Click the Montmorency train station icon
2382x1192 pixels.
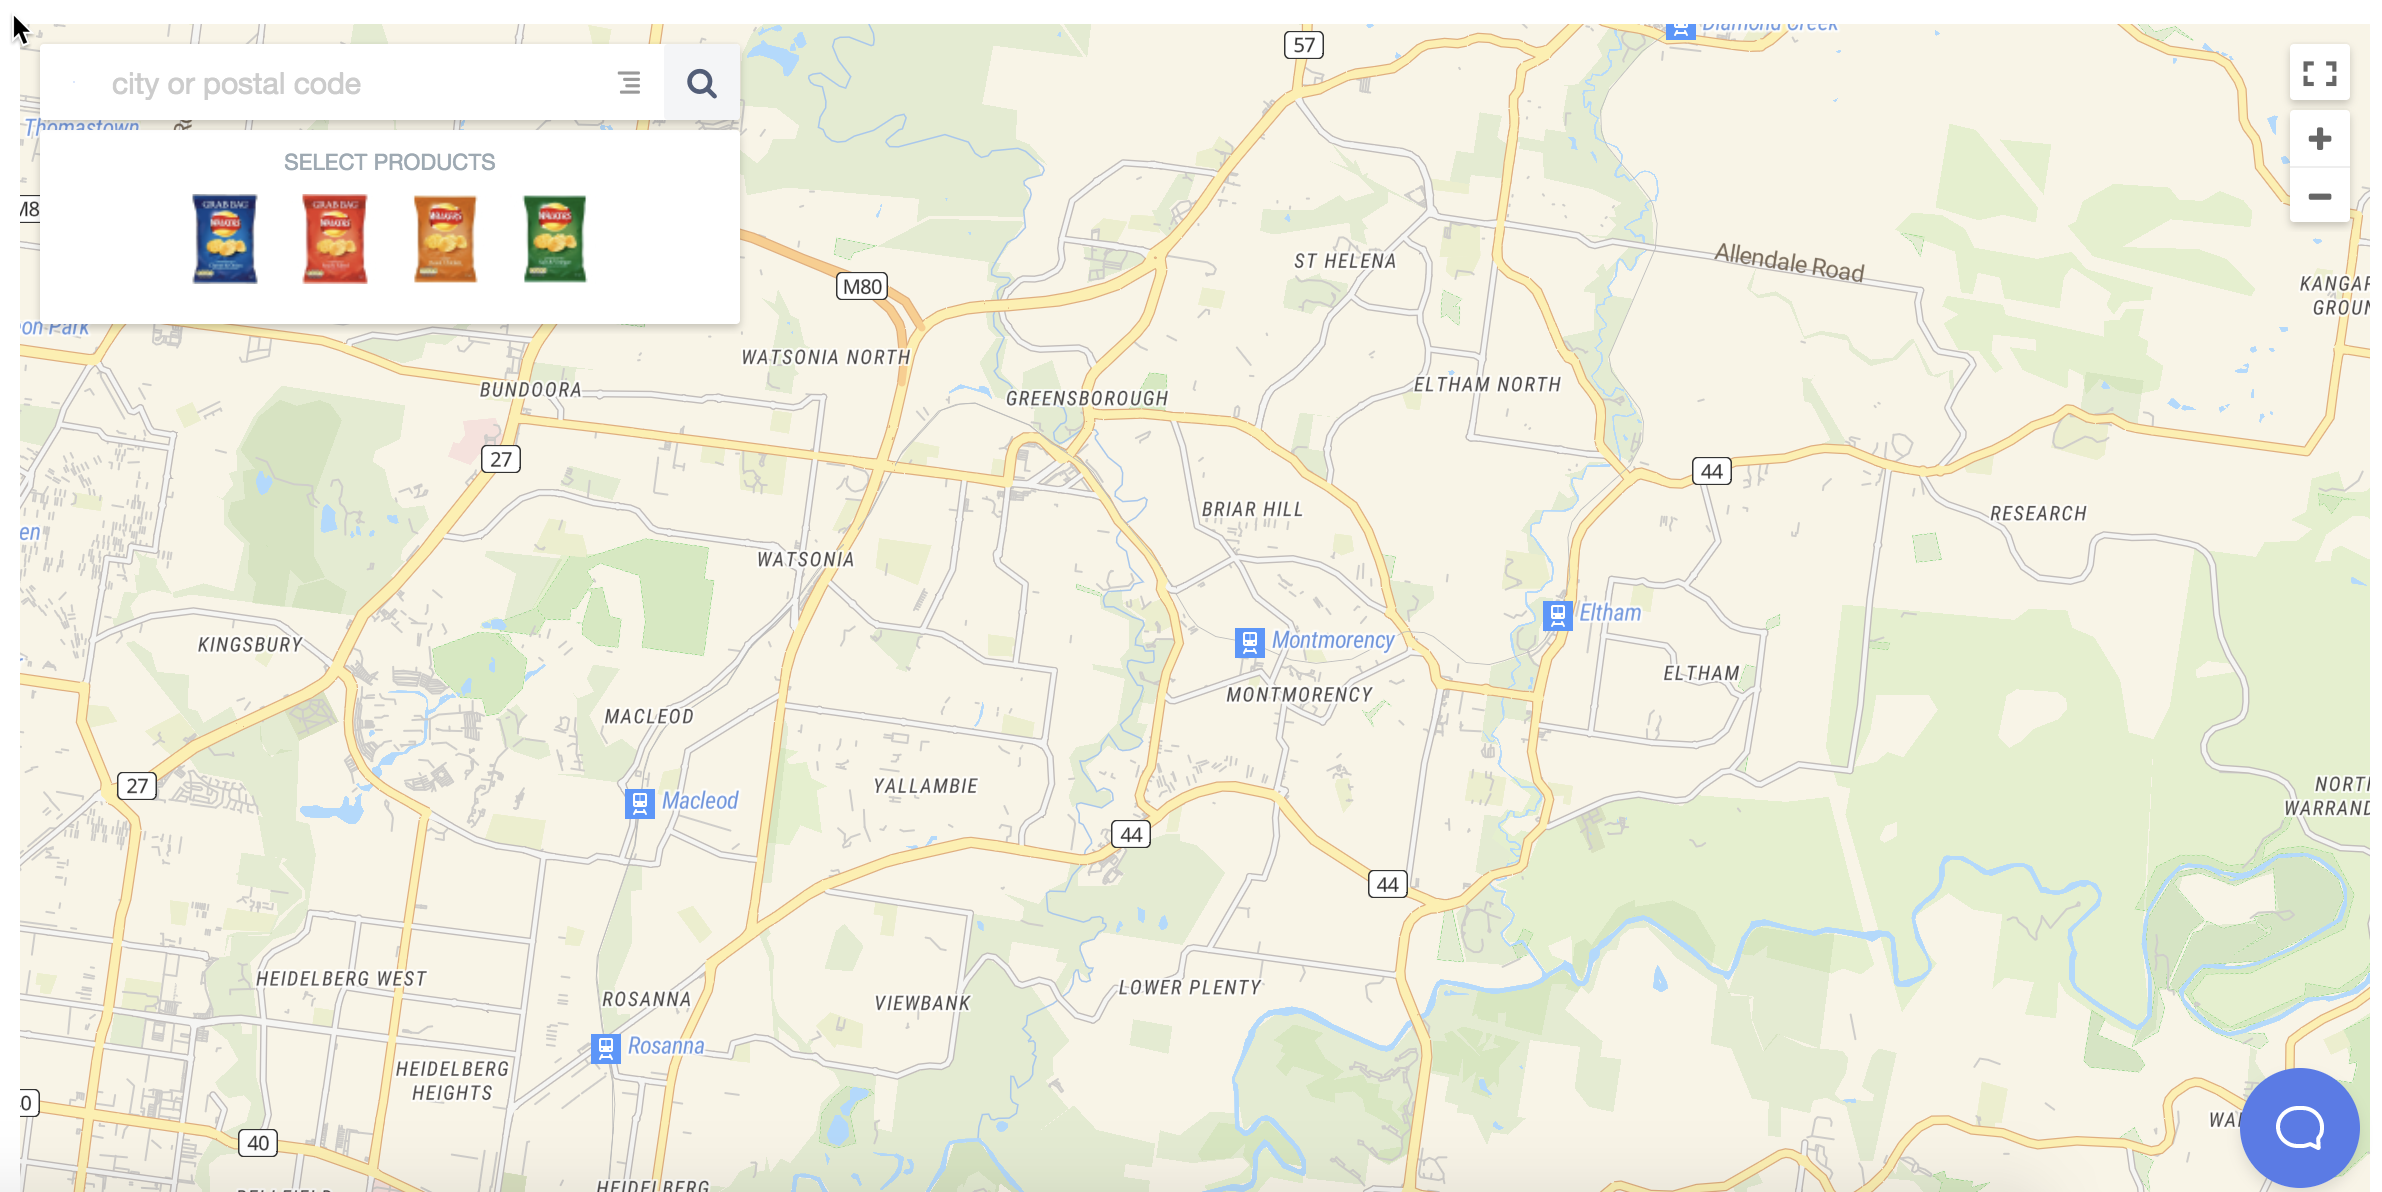pos(1249,642)
